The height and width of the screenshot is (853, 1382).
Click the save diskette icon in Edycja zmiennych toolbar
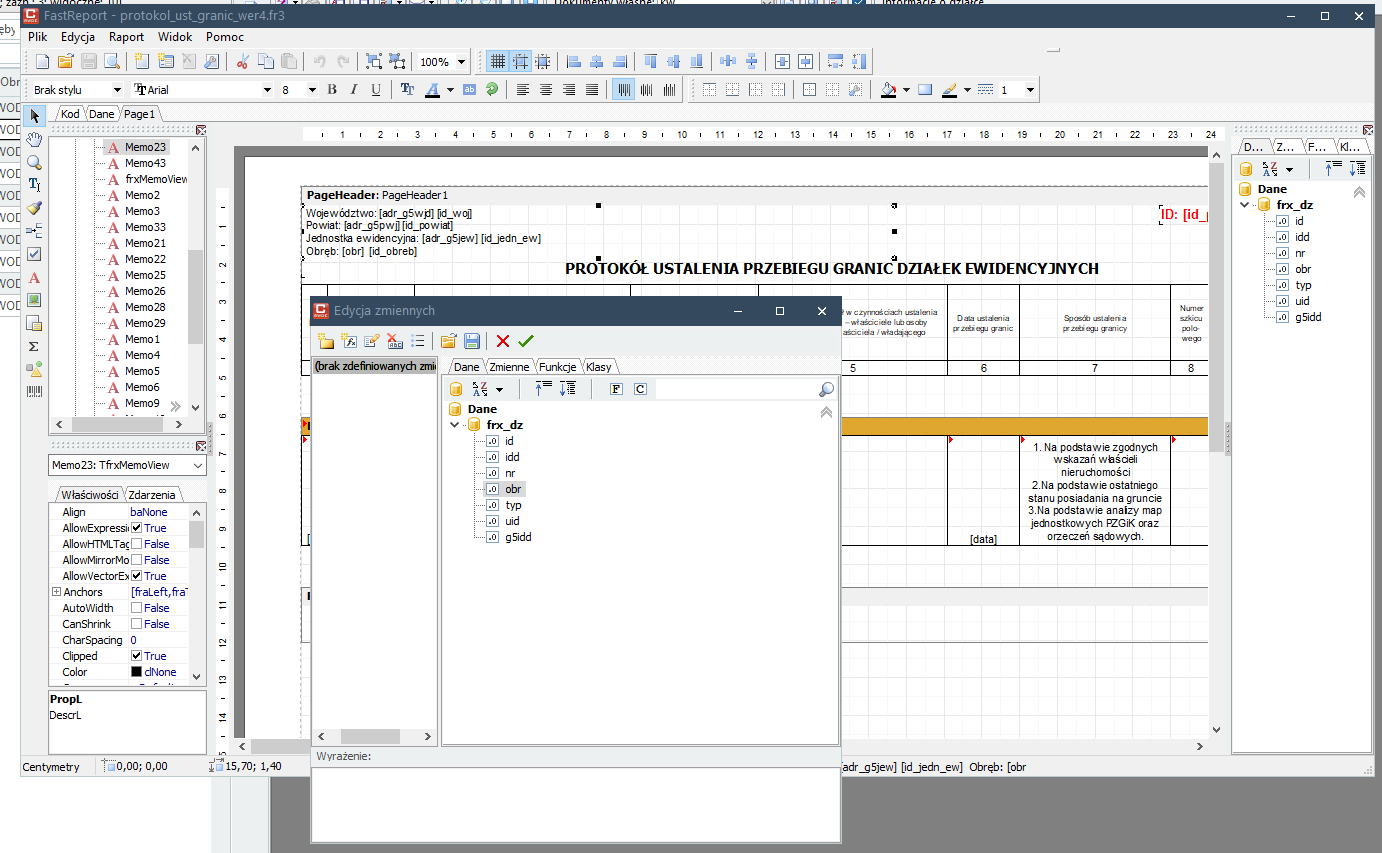pyautogui.click(x=472, y=341)
